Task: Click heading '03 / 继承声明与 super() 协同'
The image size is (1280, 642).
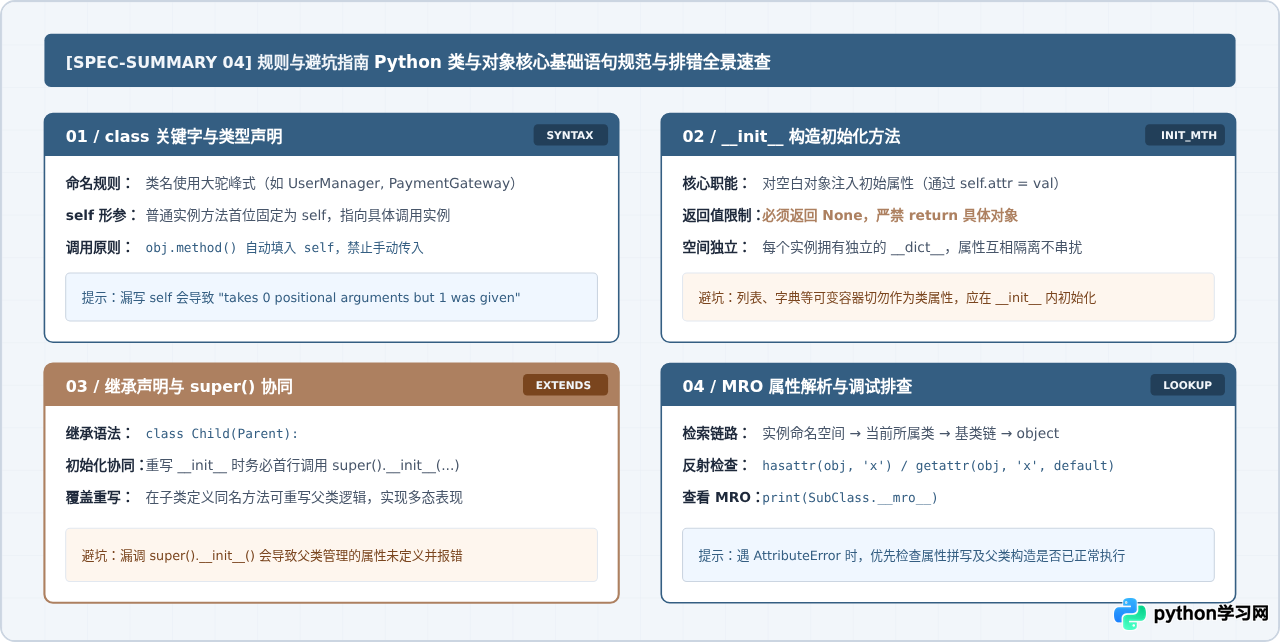Action: pos(179,386)
